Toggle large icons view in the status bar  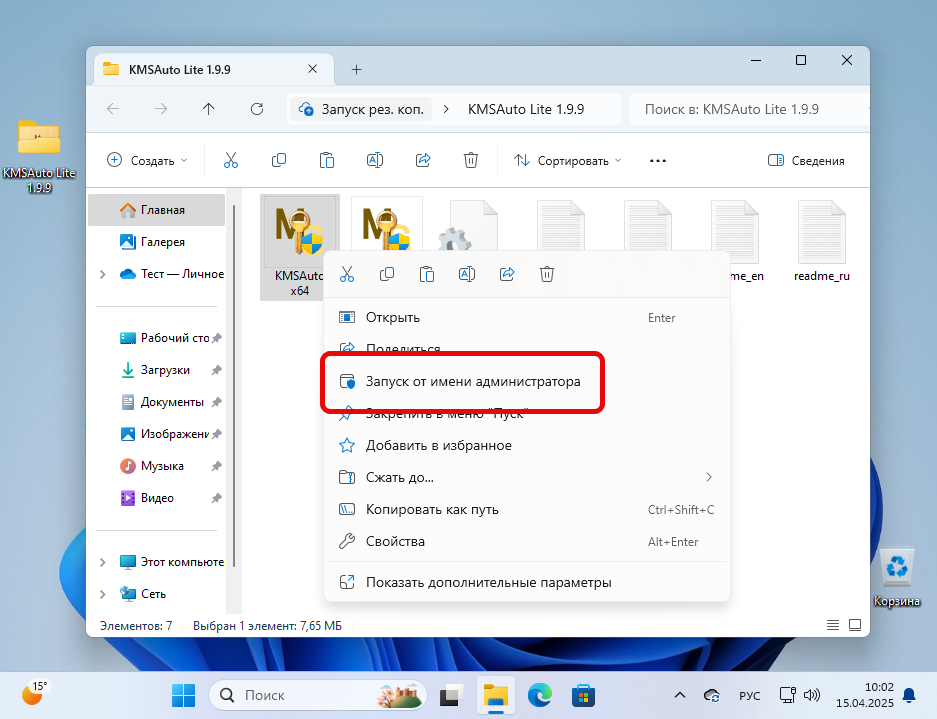point(855,624)
